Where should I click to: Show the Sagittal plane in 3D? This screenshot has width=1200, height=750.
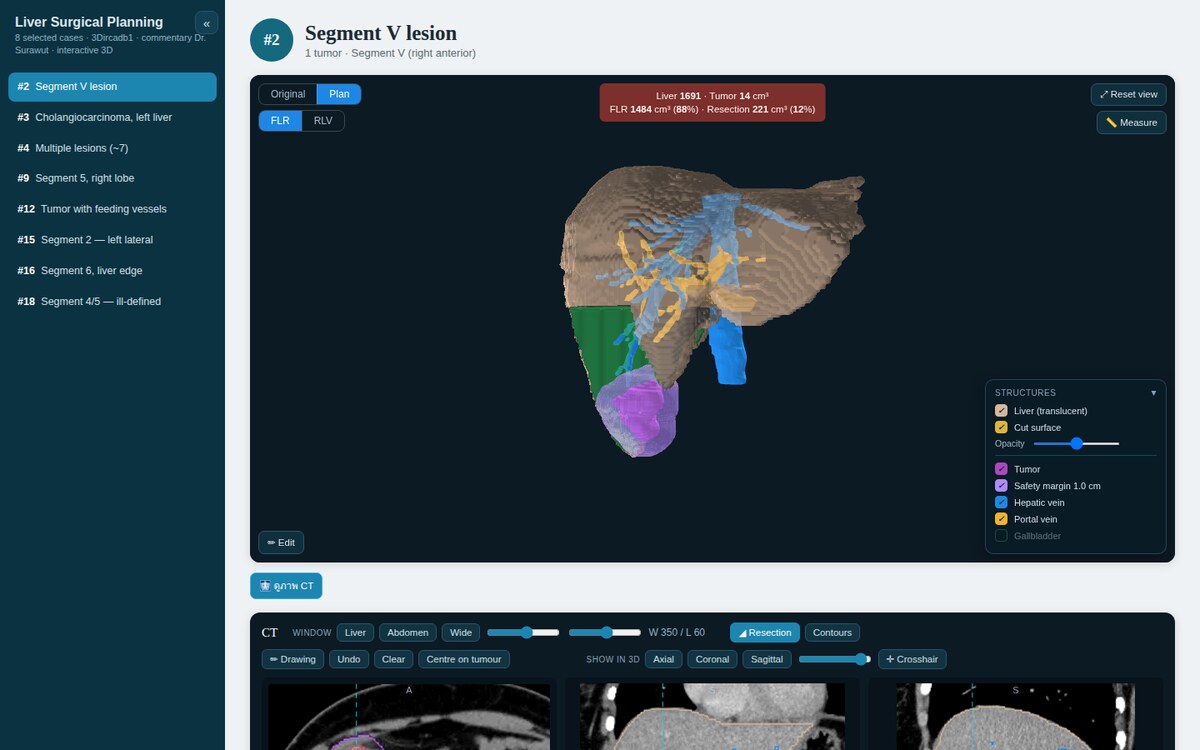(x=767, y=659)
